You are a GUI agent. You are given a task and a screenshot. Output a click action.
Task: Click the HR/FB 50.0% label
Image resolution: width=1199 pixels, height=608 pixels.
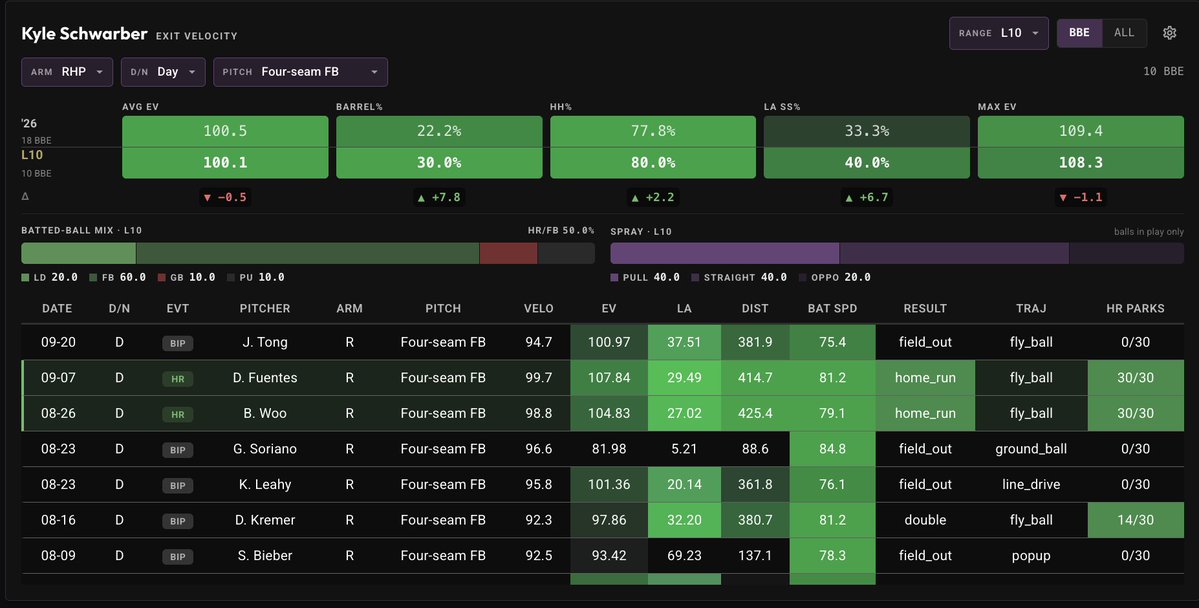pyautogui.click(x=561, y=230)
